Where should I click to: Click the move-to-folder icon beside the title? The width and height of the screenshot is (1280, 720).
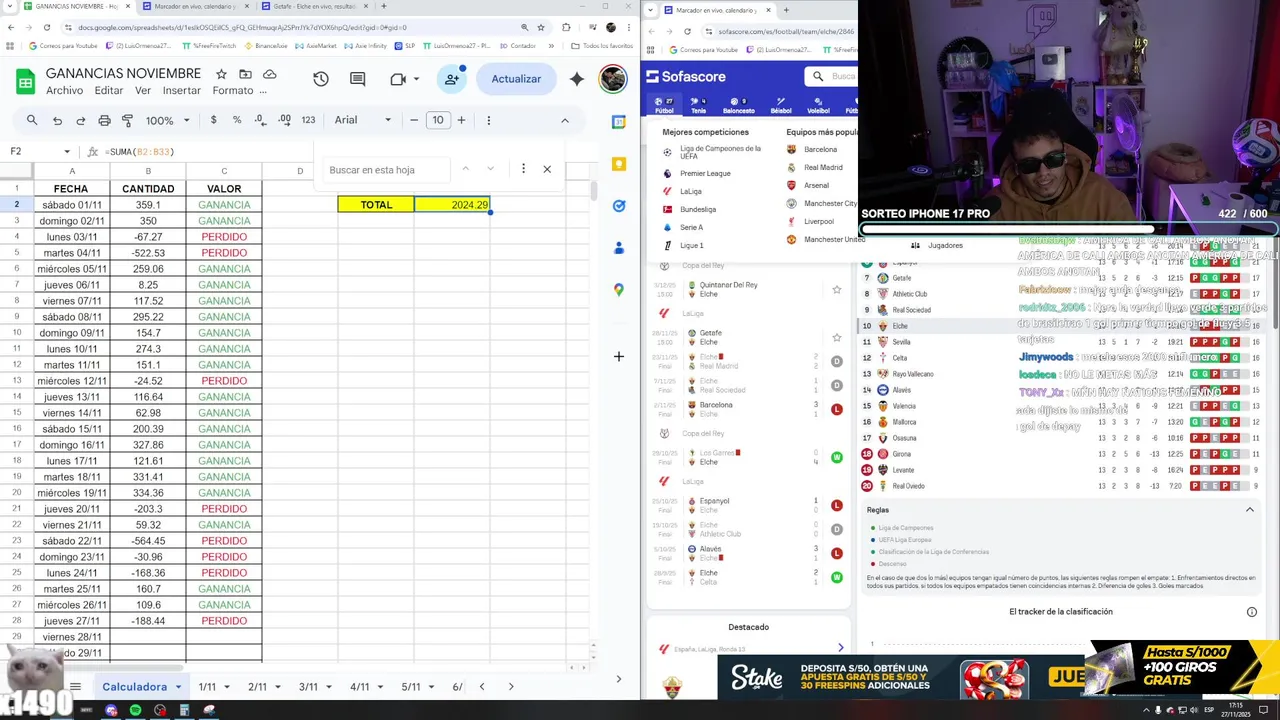pyautogui.click(x=246, y=74)
